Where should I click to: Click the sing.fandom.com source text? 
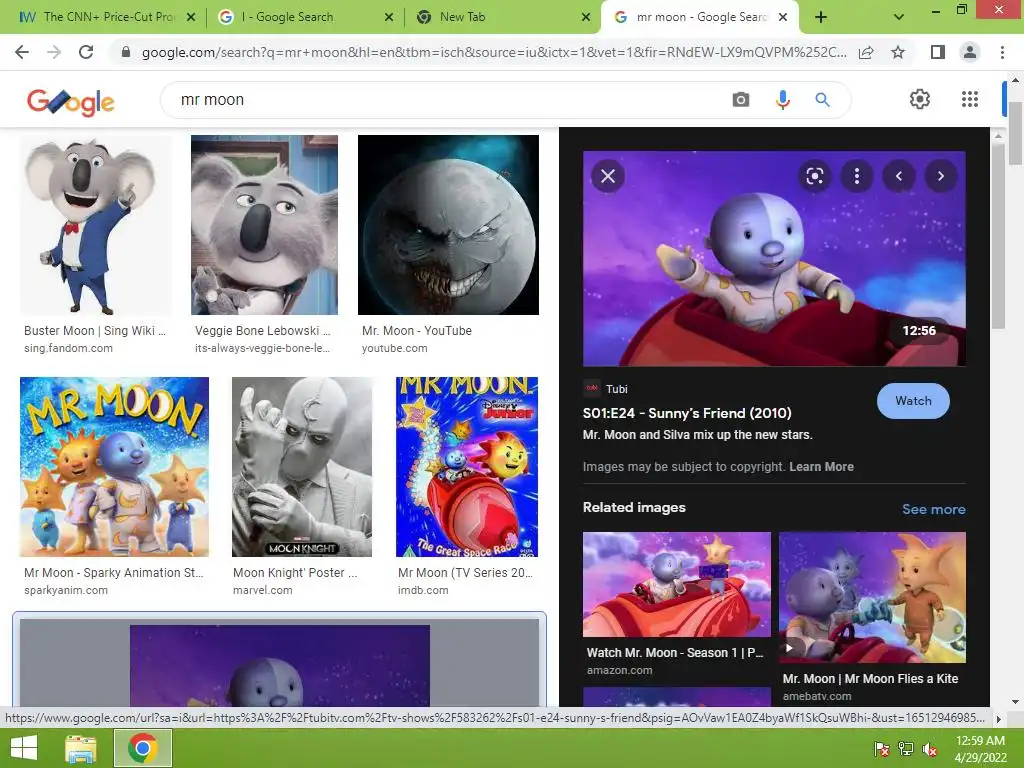tap(68, 348)
